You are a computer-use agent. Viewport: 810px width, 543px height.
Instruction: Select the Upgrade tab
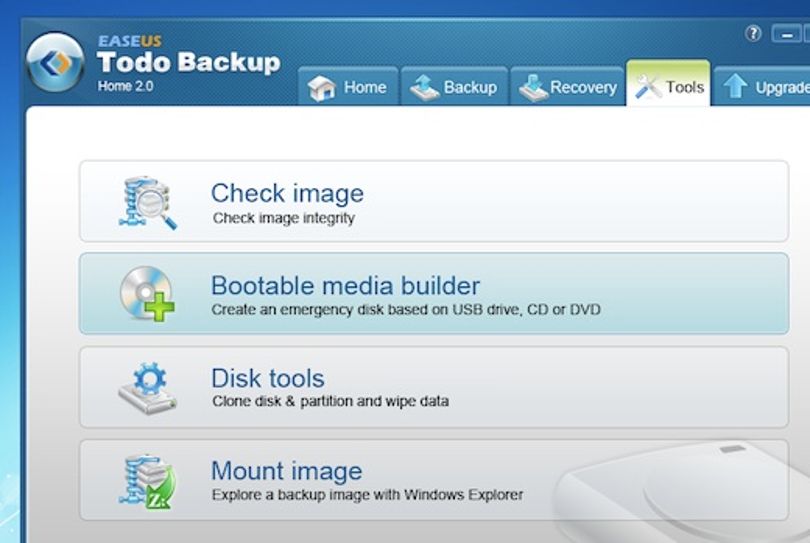click(762, 86)
